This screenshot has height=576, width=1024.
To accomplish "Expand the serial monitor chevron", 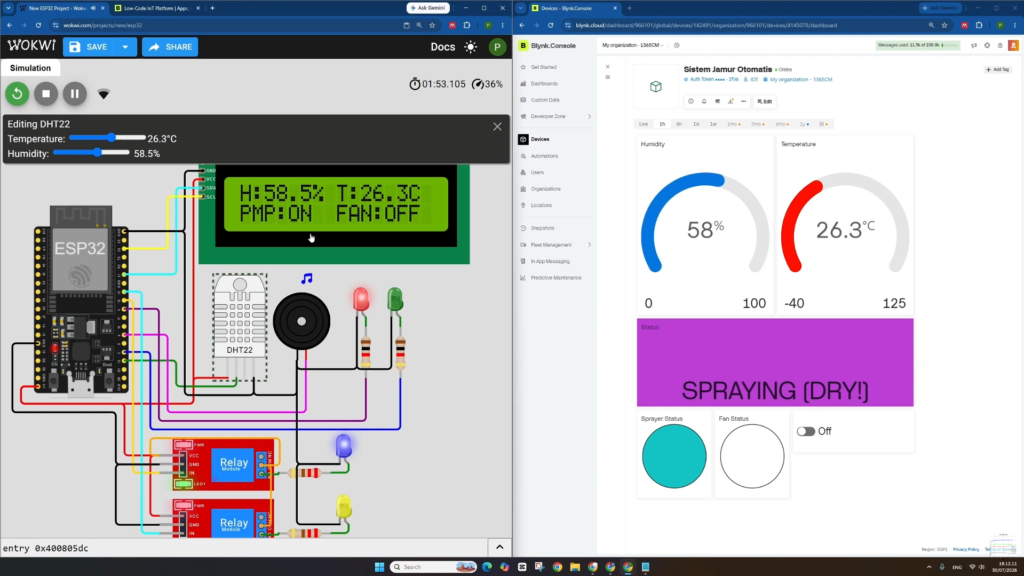I will pyautogui.click(x=500, y=547).
